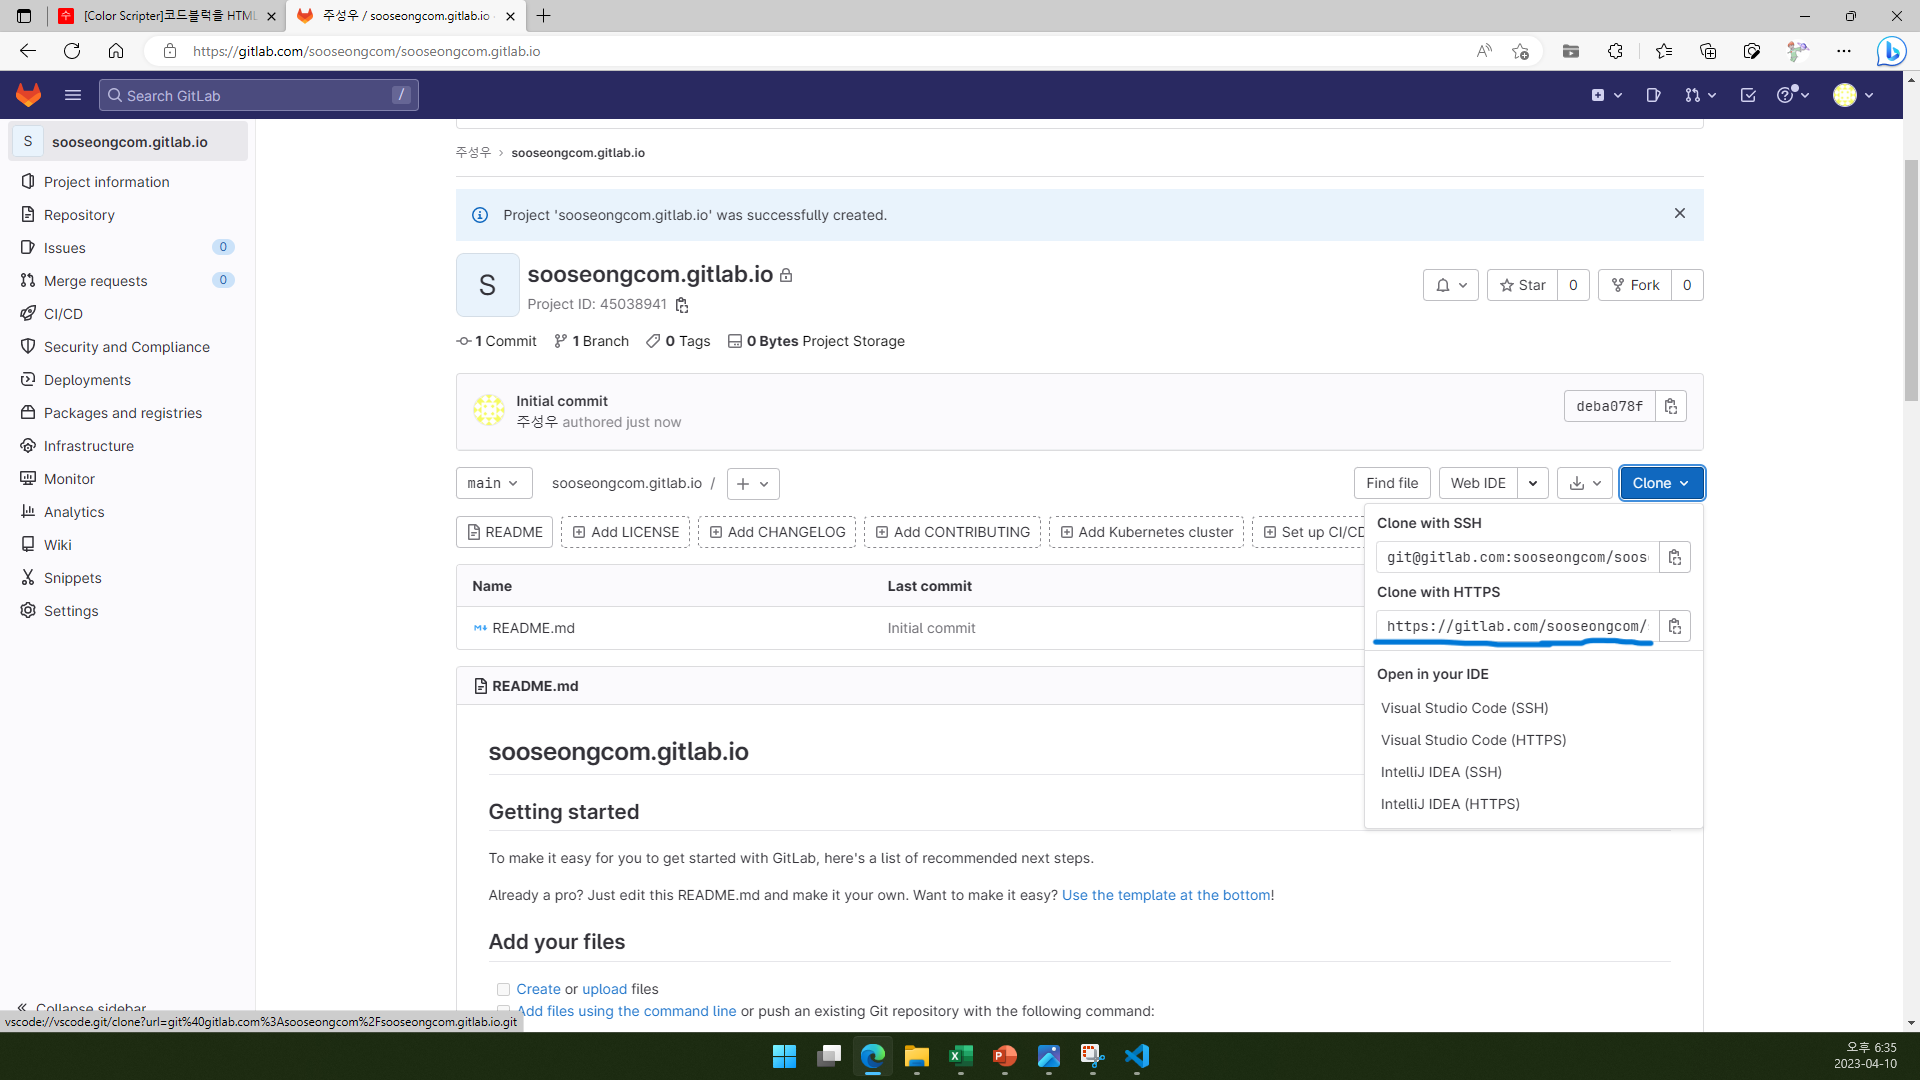The width and height of the screenshot is (1920, 1080).
Task: Click the Find file button
Action: (1392, 483)
